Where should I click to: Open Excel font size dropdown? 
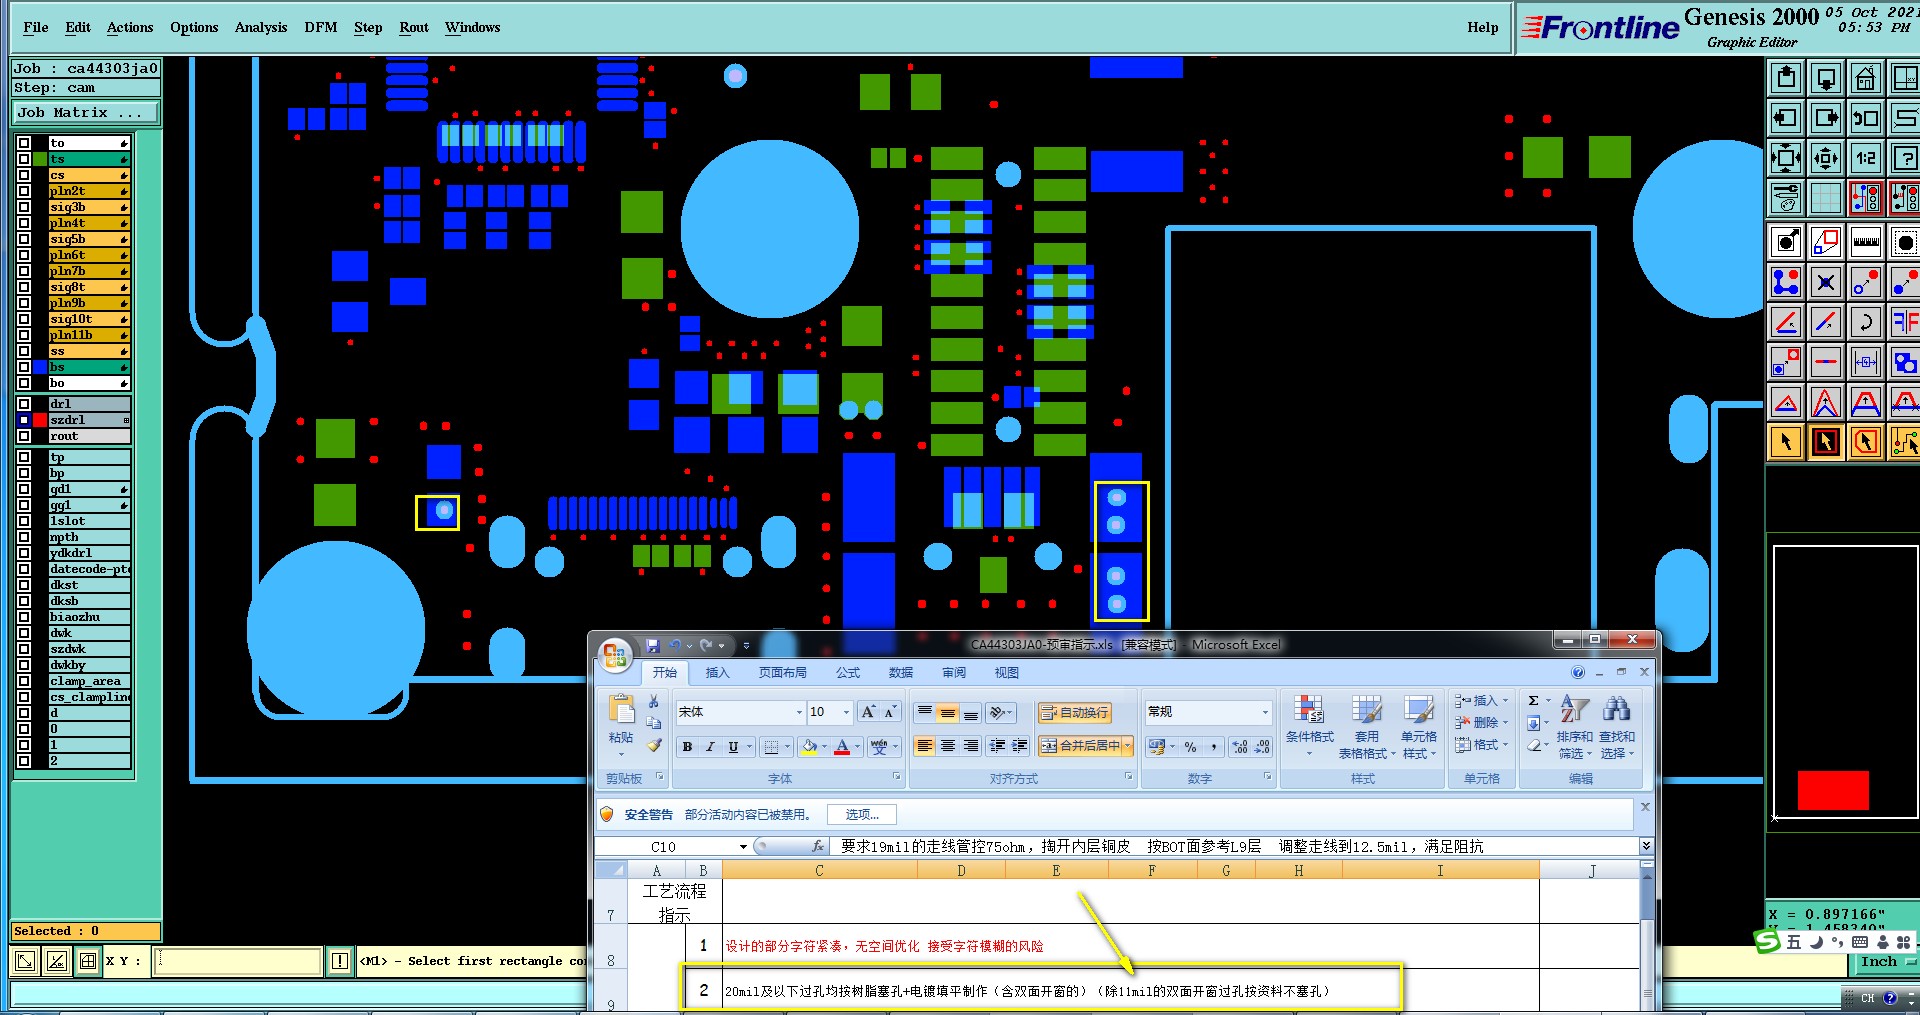[x=846, y=712]
